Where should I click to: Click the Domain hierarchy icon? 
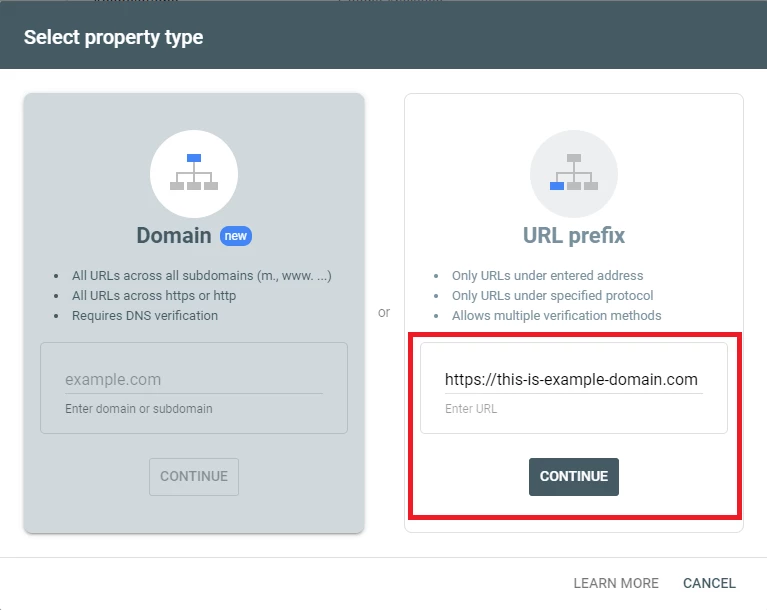194,173
